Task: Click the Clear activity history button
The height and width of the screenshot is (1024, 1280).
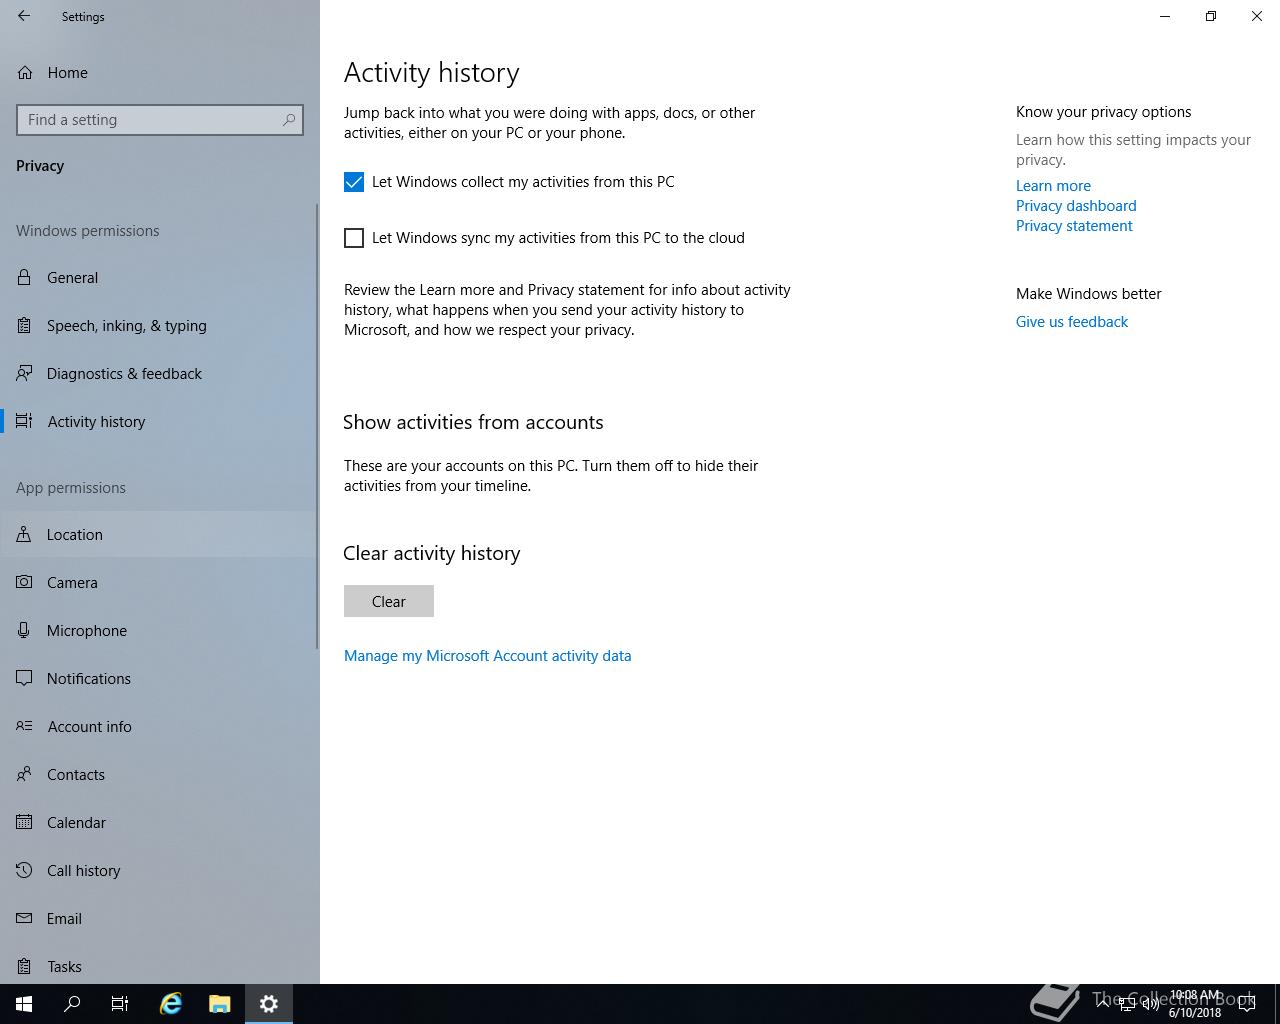Action: pos(389,601)
